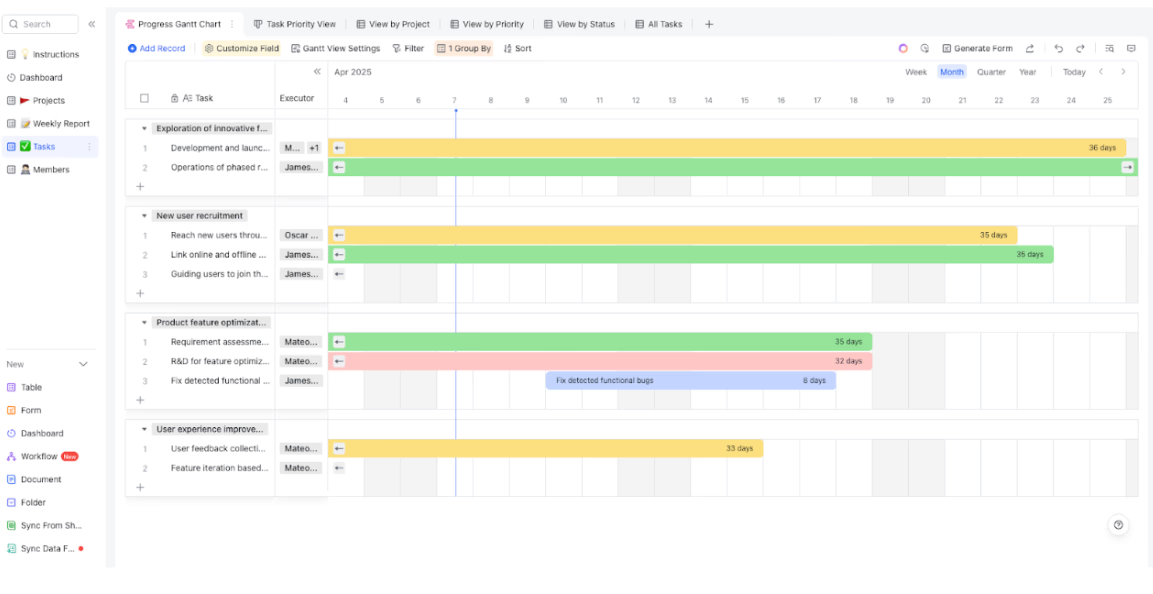The image size is (1153, 594).
Task: Click the pink 32 days Gantt bar
Action: coord(600,362)
